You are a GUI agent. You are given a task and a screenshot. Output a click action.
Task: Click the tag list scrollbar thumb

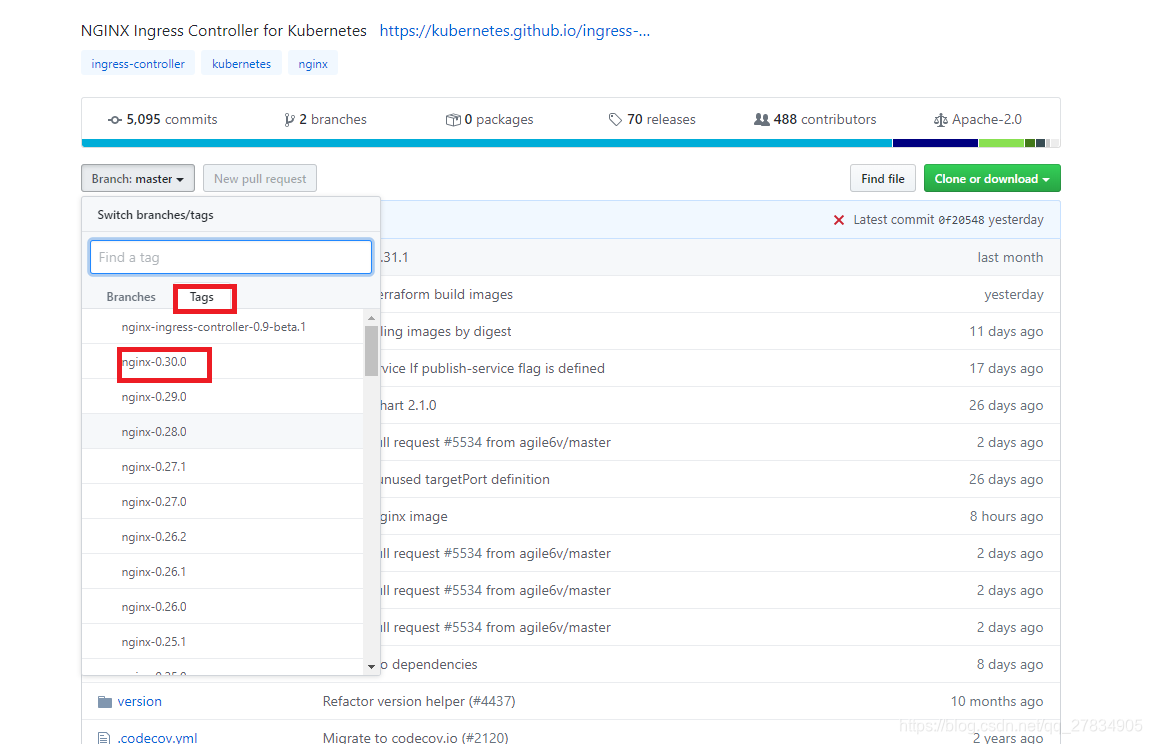[371, 350]
